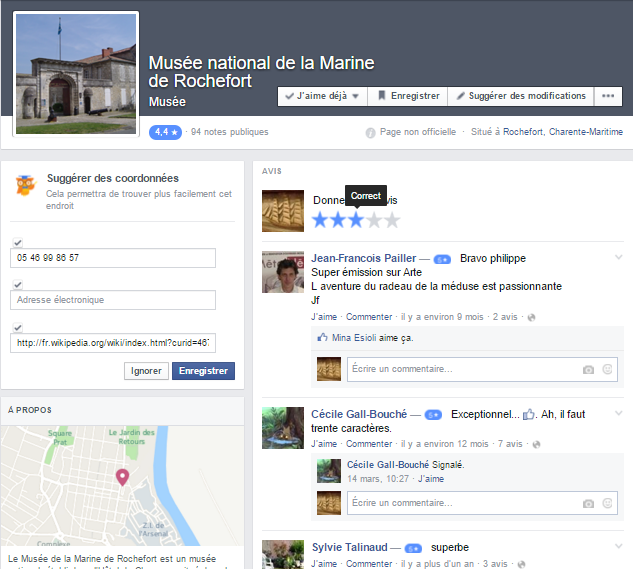Click emoji icon in Gall-Bouché review comment box
This screenshot has height=569, width=633.
(x=607, y=503)
